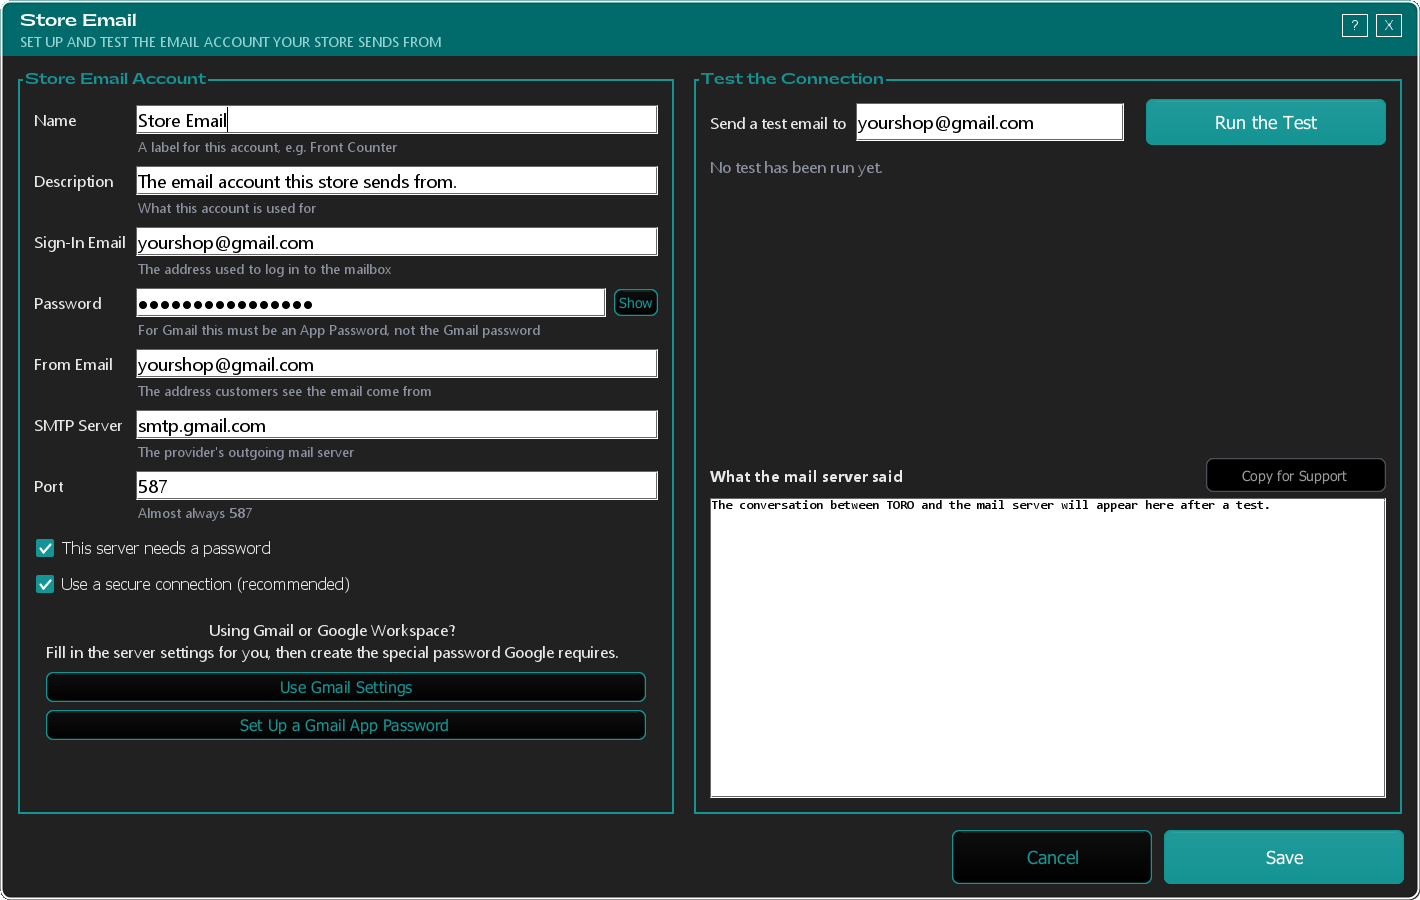Open help with the question mark button
This screenshot has height=900, width=1420.
(x=1354, y=26)
